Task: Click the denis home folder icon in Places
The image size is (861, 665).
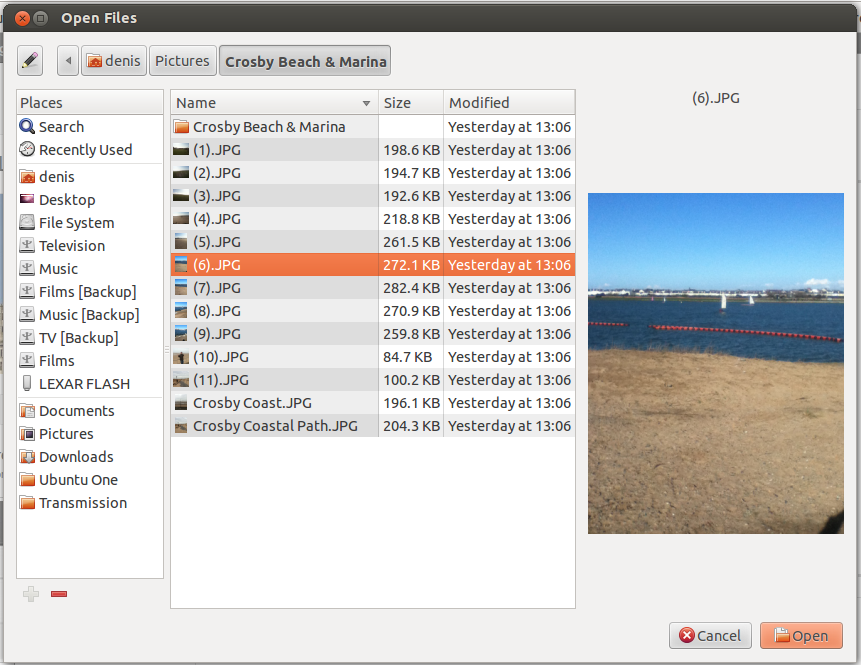Action: (x=27, y=177)
